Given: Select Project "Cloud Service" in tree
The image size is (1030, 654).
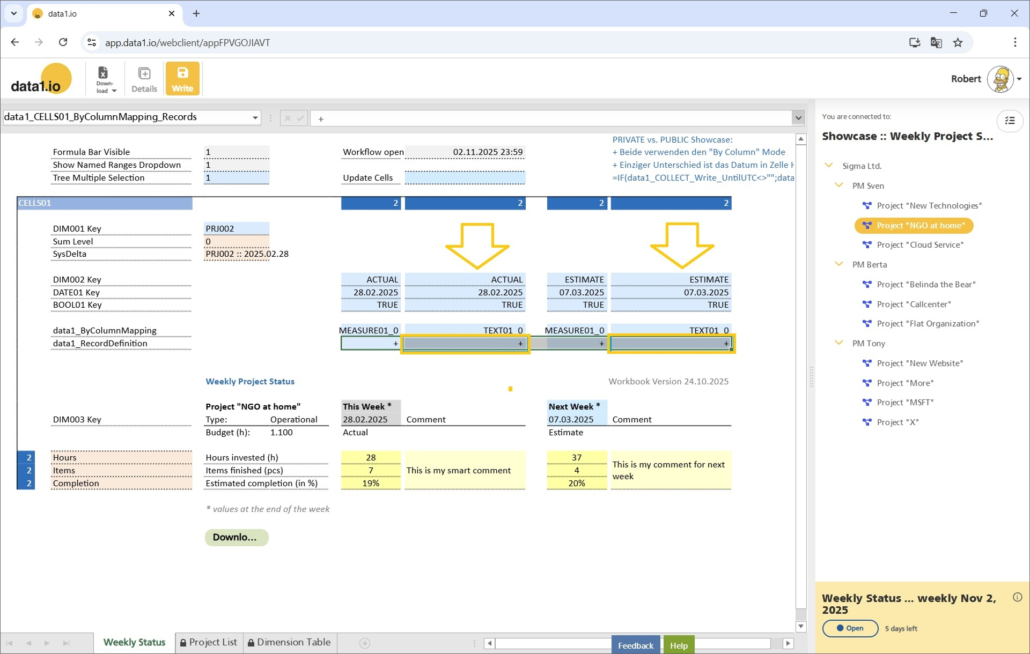Looking at the screenshot, I should (x=920, y=245).
